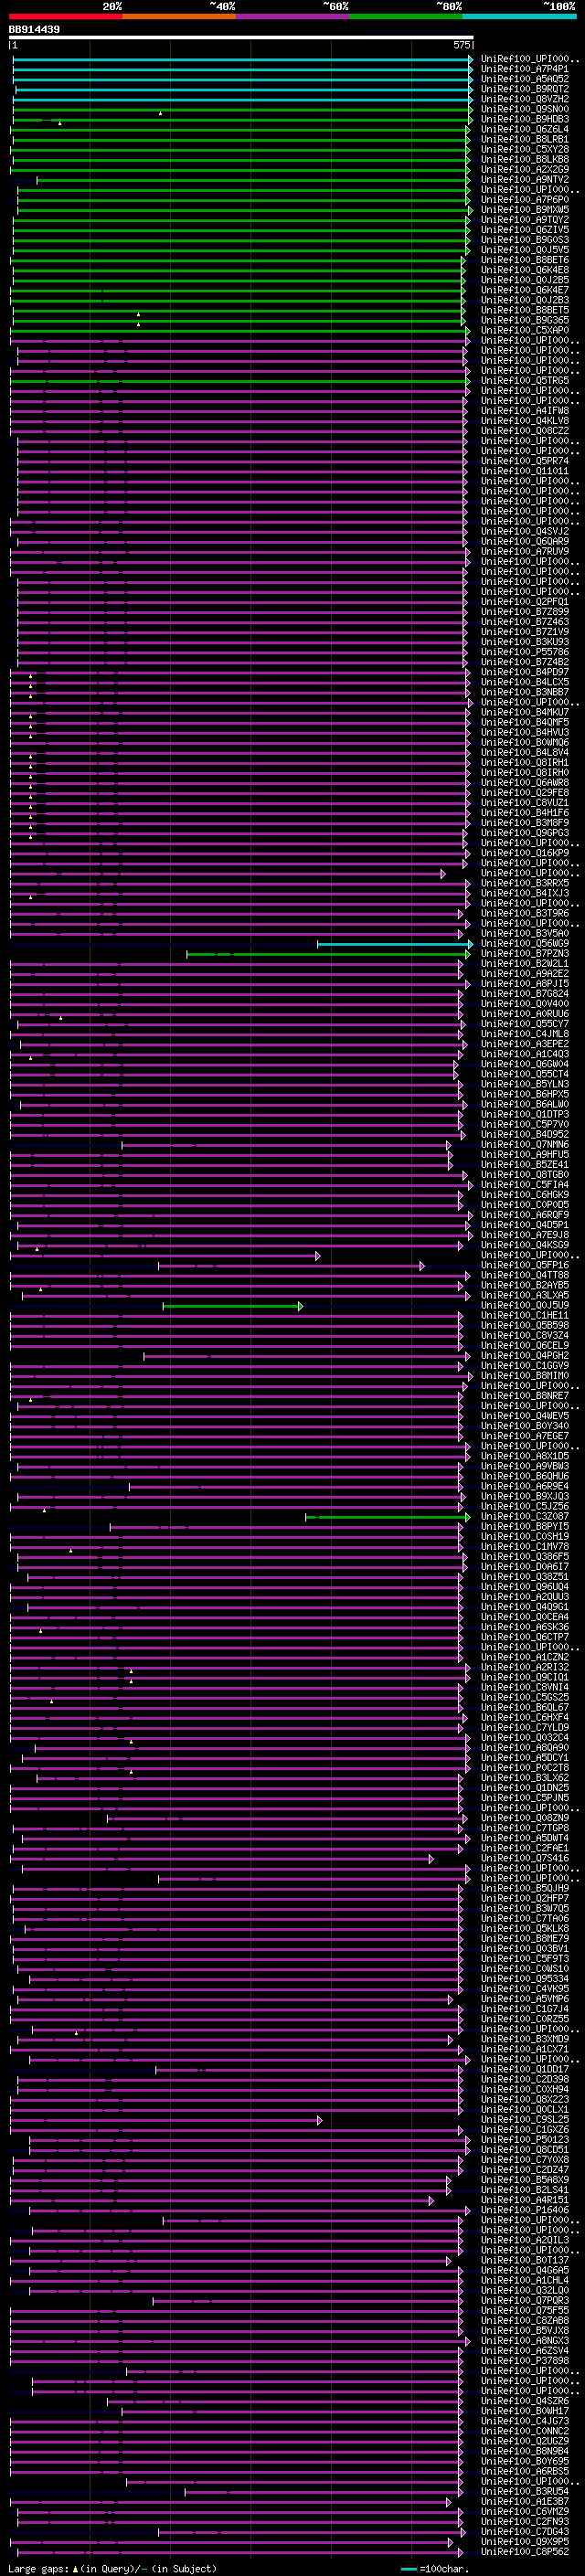Select the UniRef100_B3RU54 label
The width and height of the screenshot is (585, 2576).
[x=525, y=2491]
